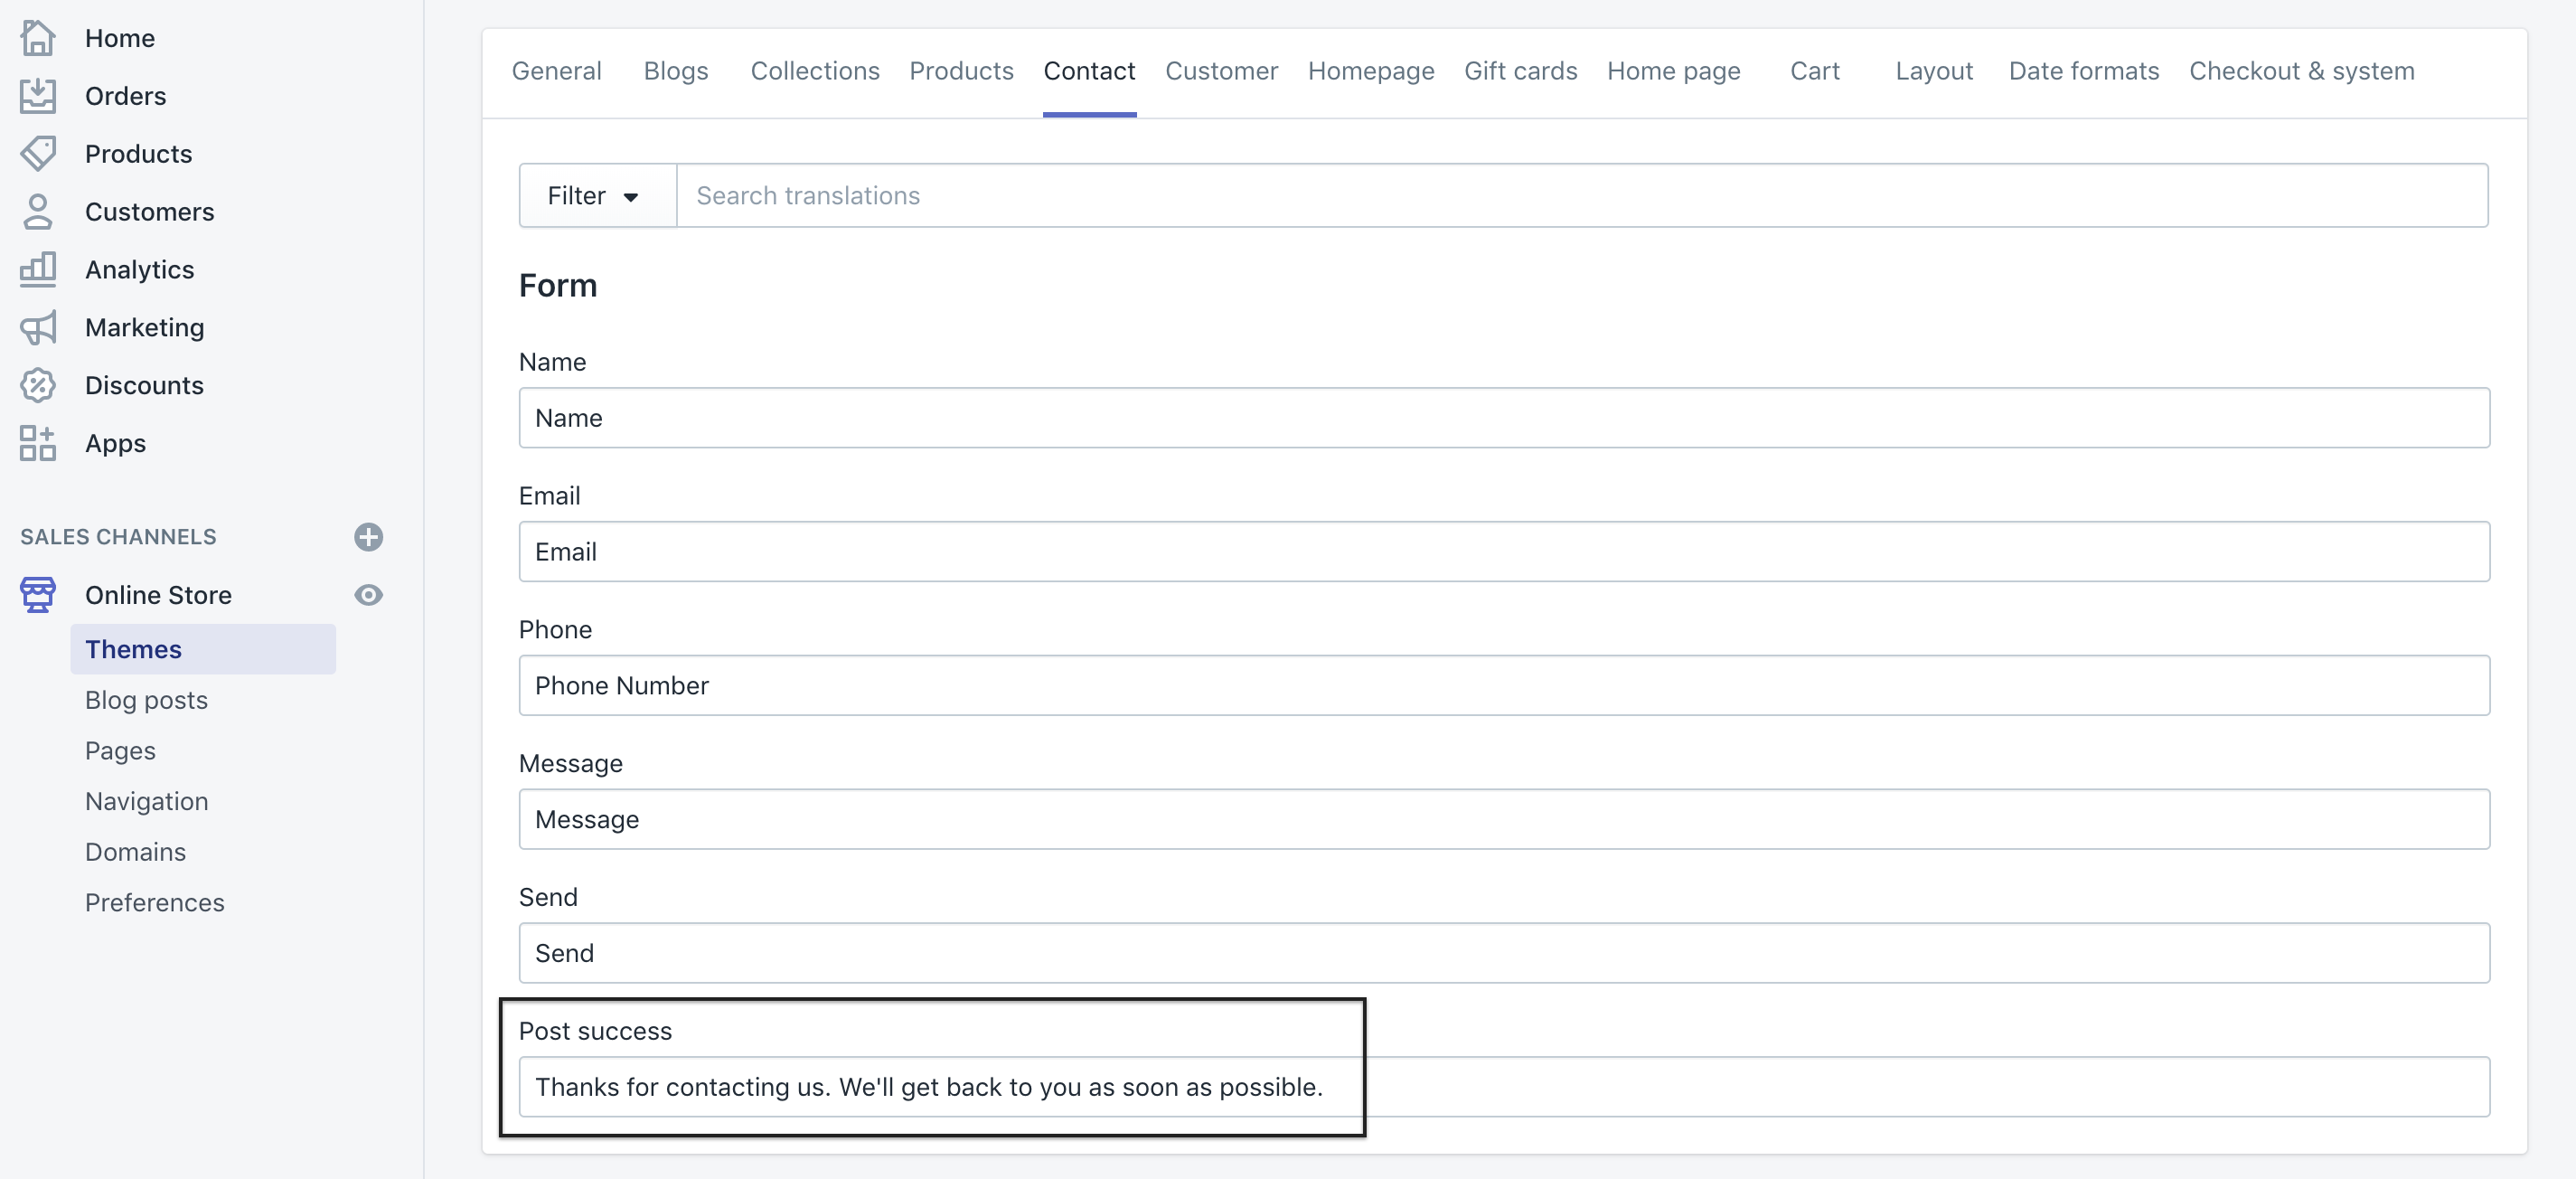Screen dimensions: 2576x1179
Task: Open Orders using its sidebar icon
Action: point(38,96)
